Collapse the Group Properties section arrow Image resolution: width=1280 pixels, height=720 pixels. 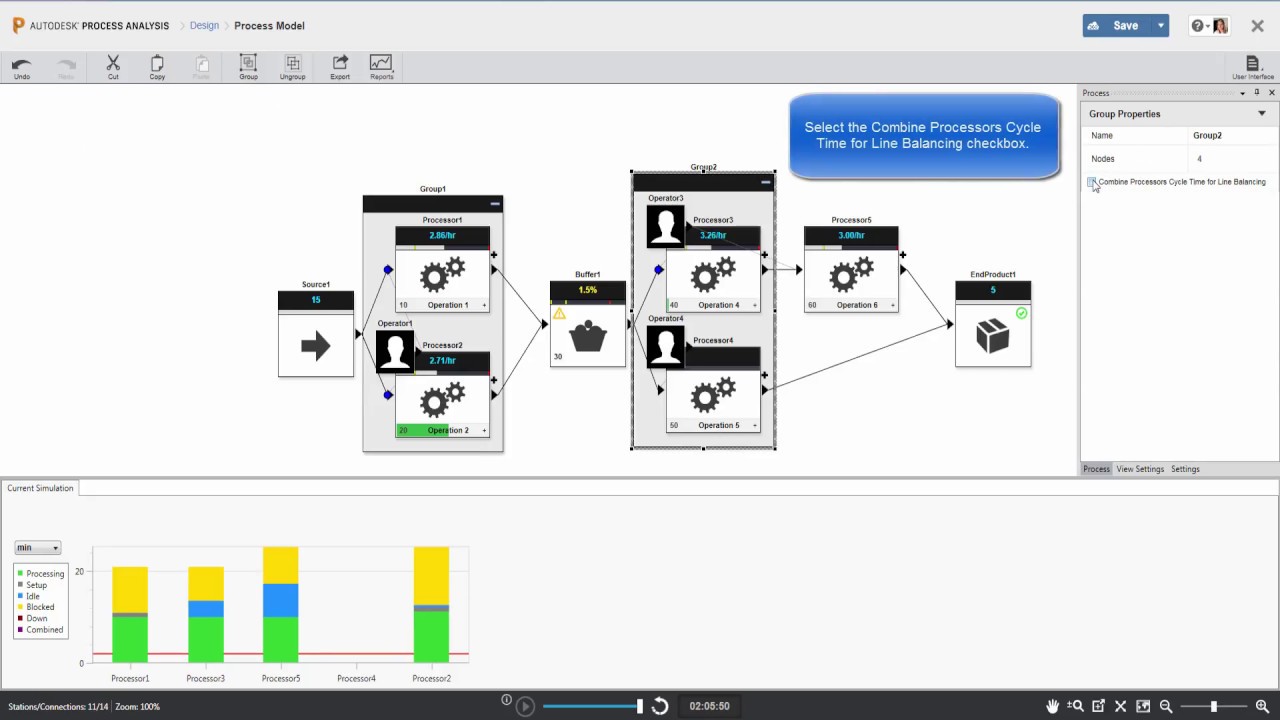tap(1261, 114)
